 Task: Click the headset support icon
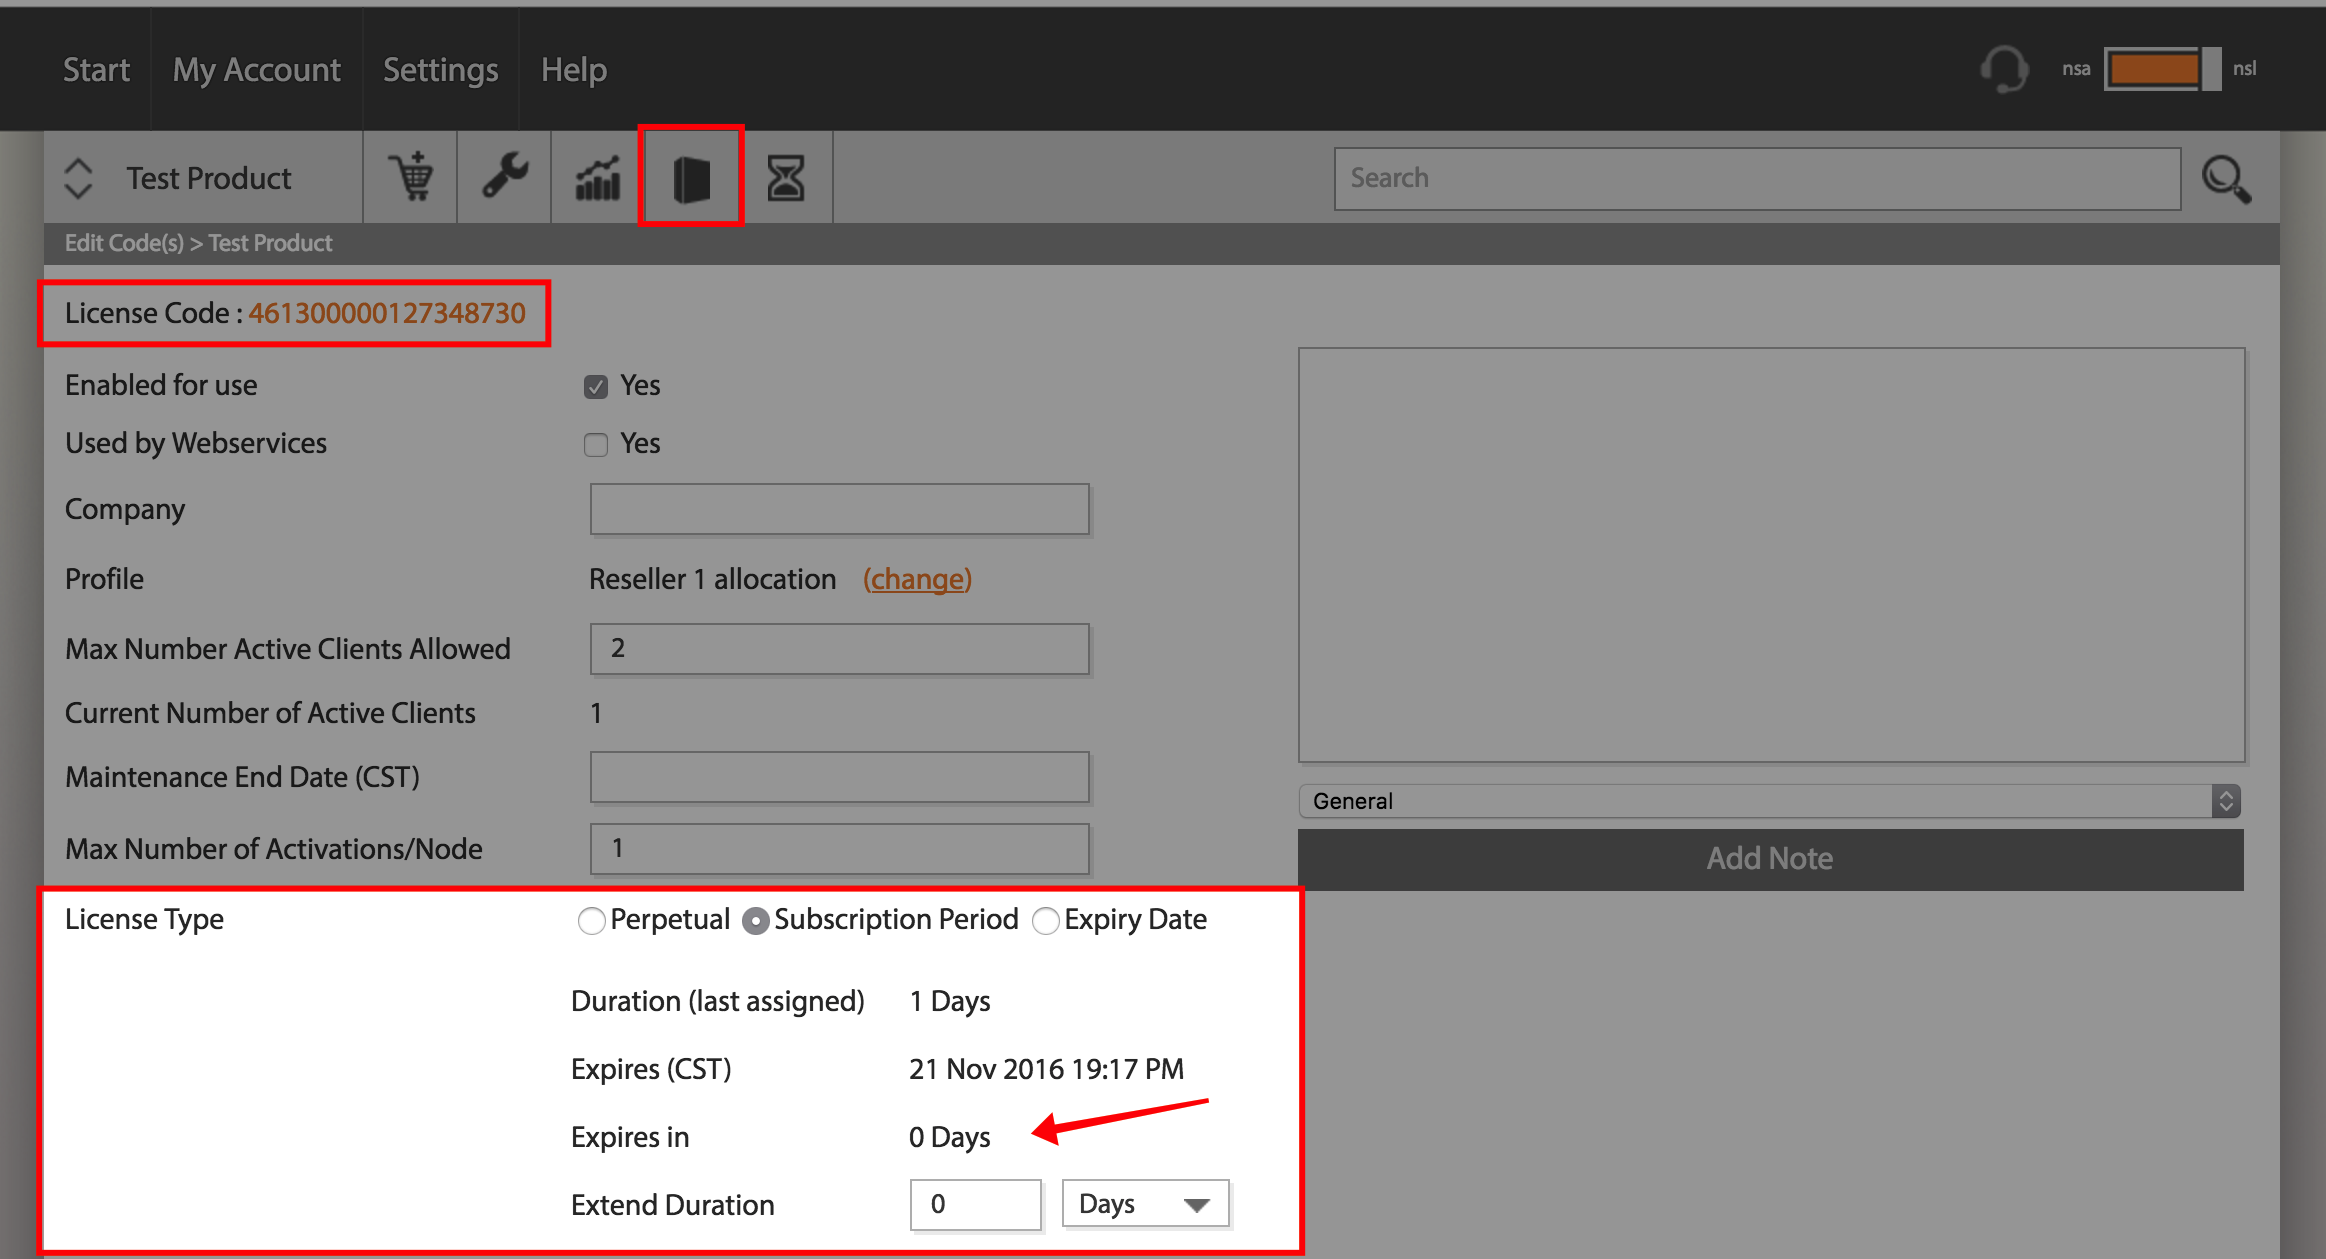[x=2004, y=69]
